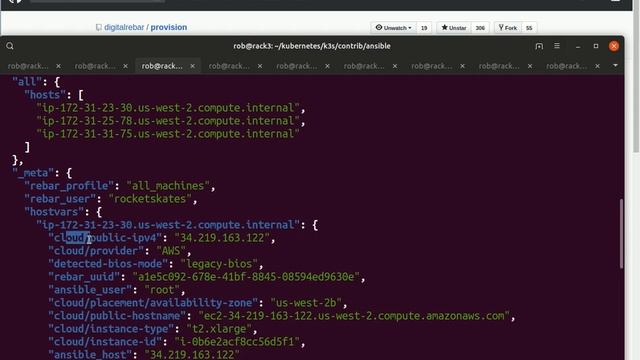Click the fork icon on Fork button
640x360 pixels.
pos(501,27)
